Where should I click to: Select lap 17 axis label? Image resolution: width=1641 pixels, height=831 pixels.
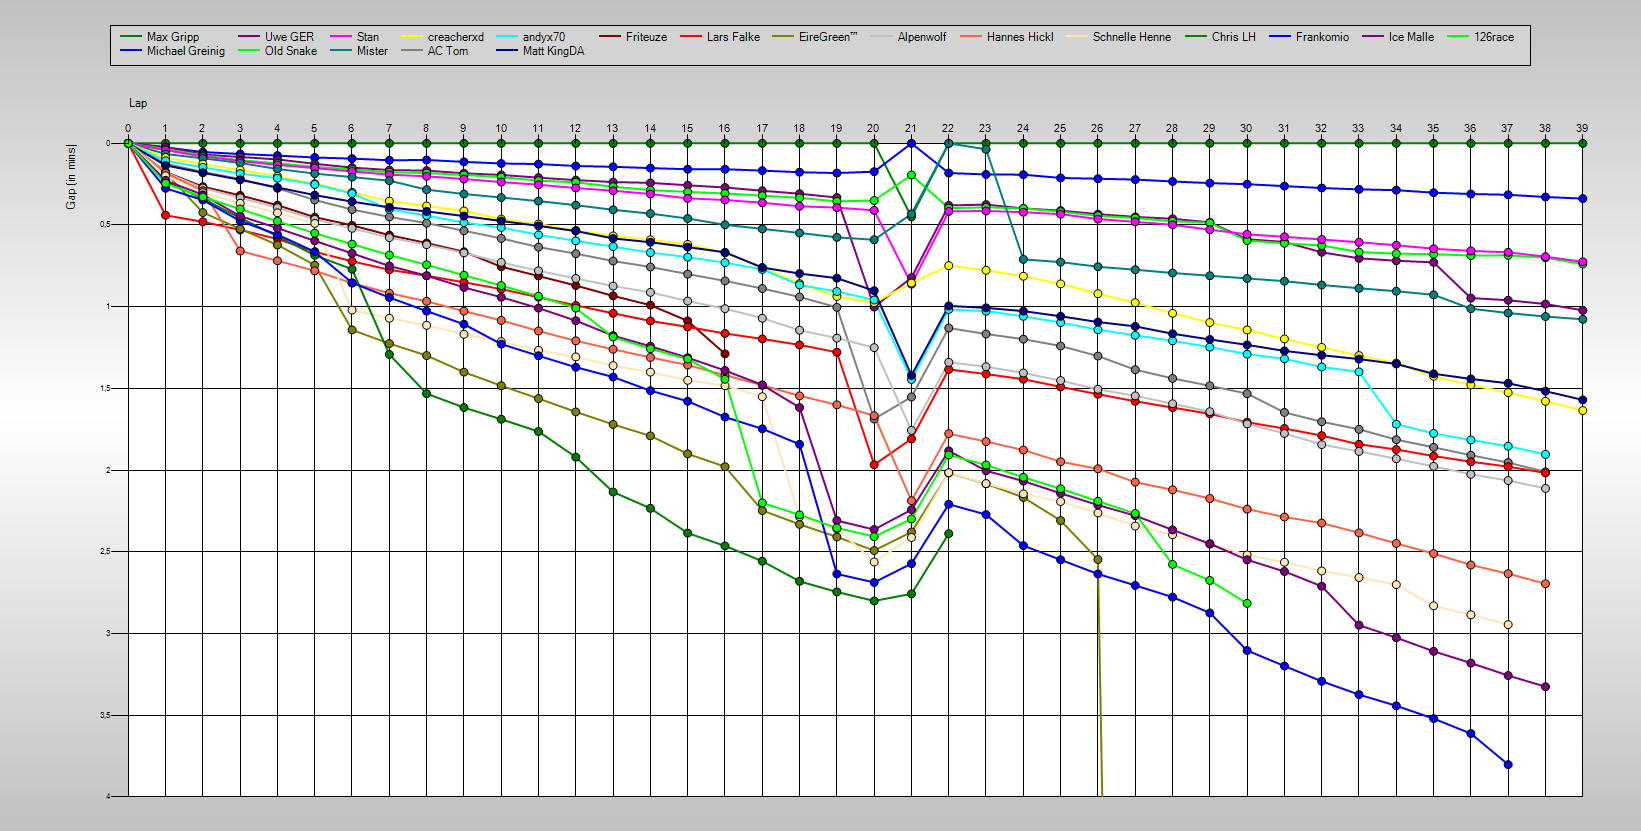tap(762, 128)
